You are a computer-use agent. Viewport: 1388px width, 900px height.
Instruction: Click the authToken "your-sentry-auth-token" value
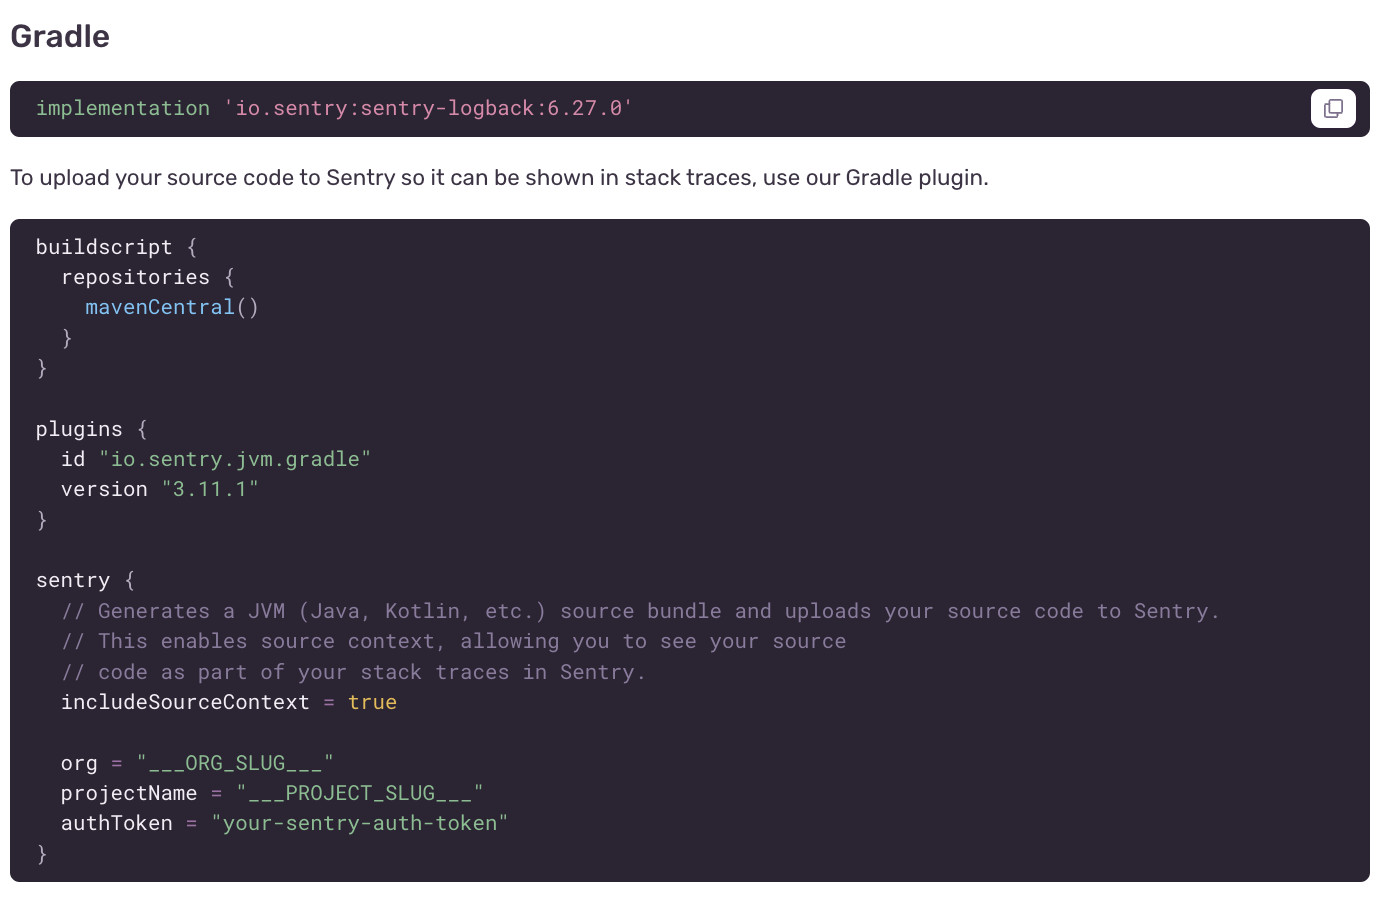tap(360, 823)
